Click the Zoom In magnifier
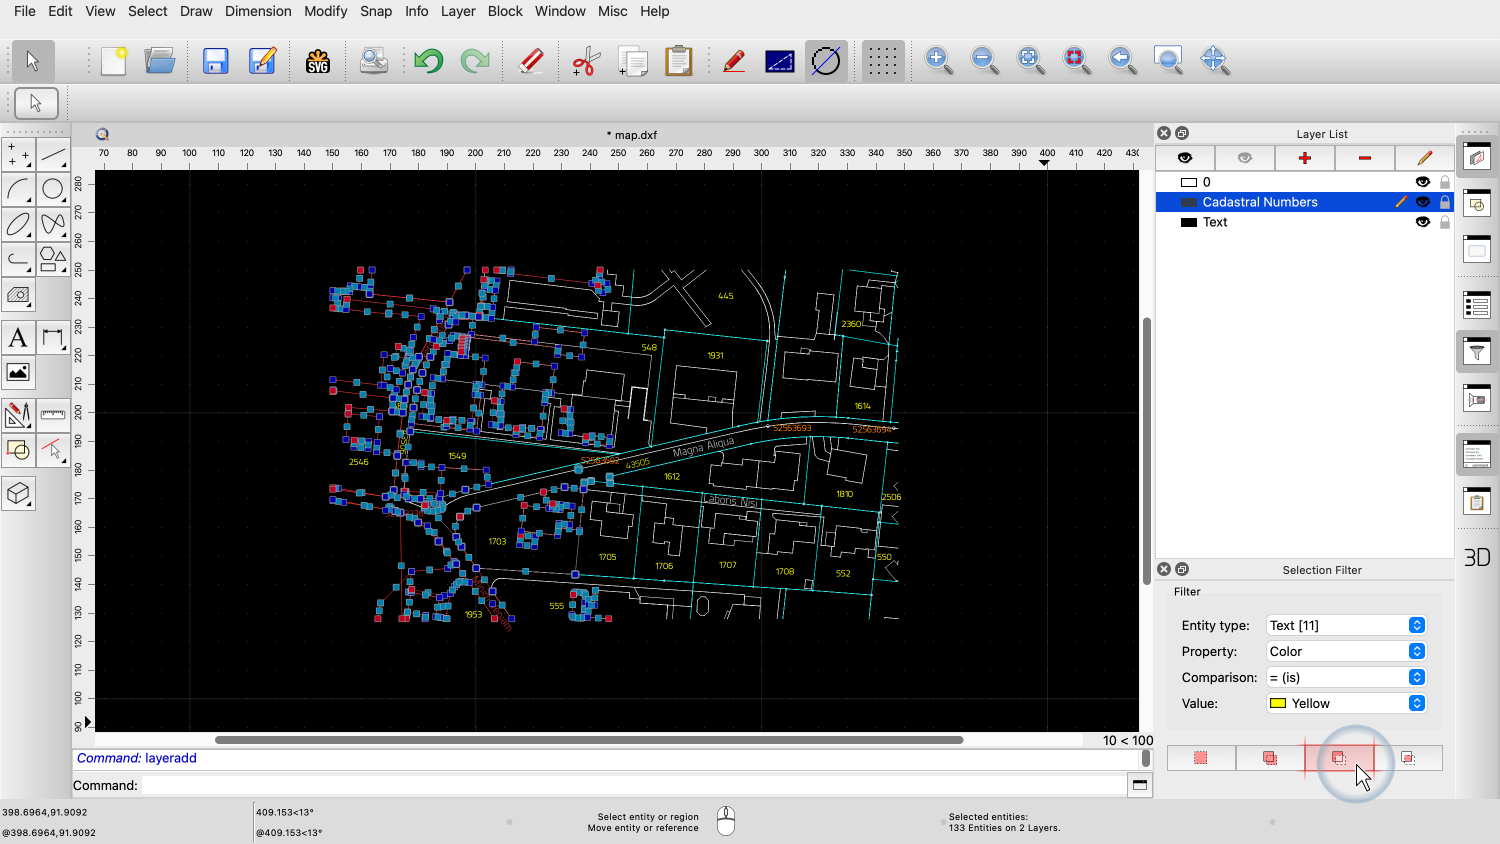 click(938, 61)
